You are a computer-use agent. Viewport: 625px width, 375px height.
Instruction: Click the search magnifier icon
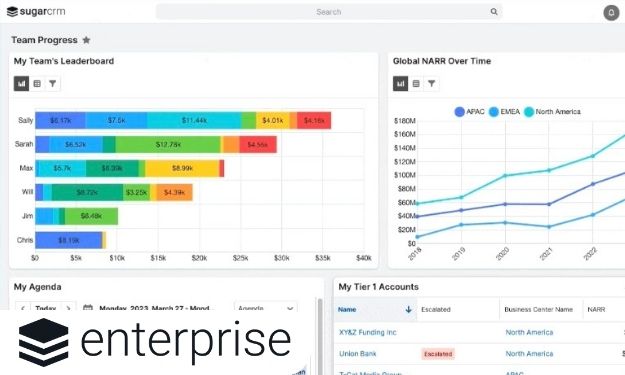coord(494,12)
